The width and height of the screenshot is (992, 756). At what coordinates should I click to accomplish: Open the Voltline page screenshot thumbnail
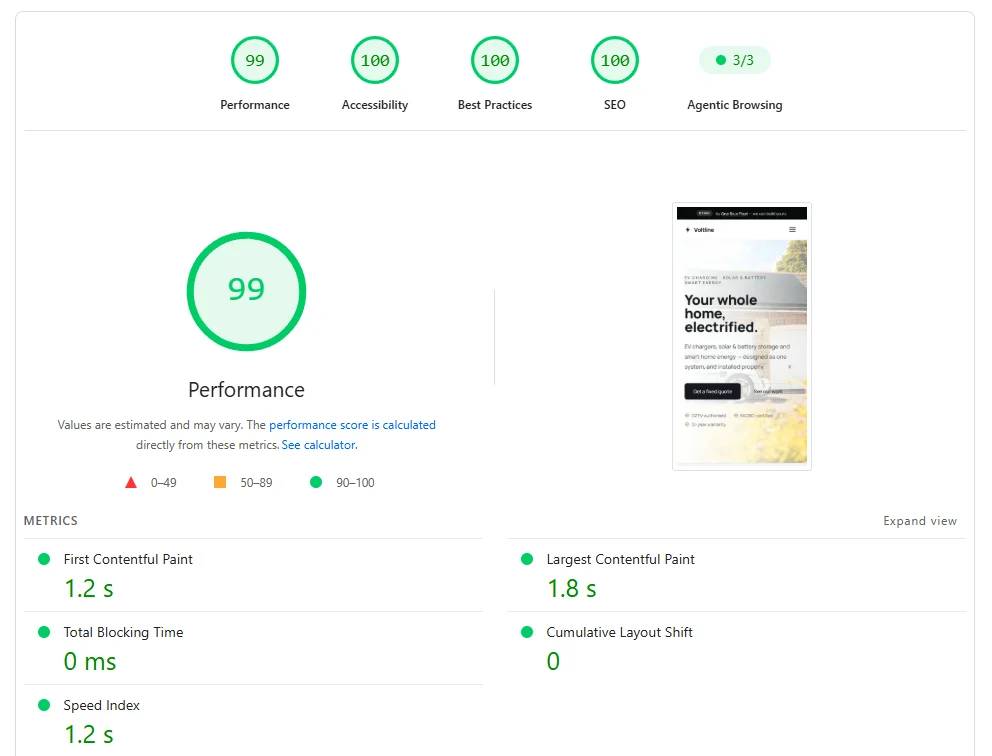coord(741,336)
